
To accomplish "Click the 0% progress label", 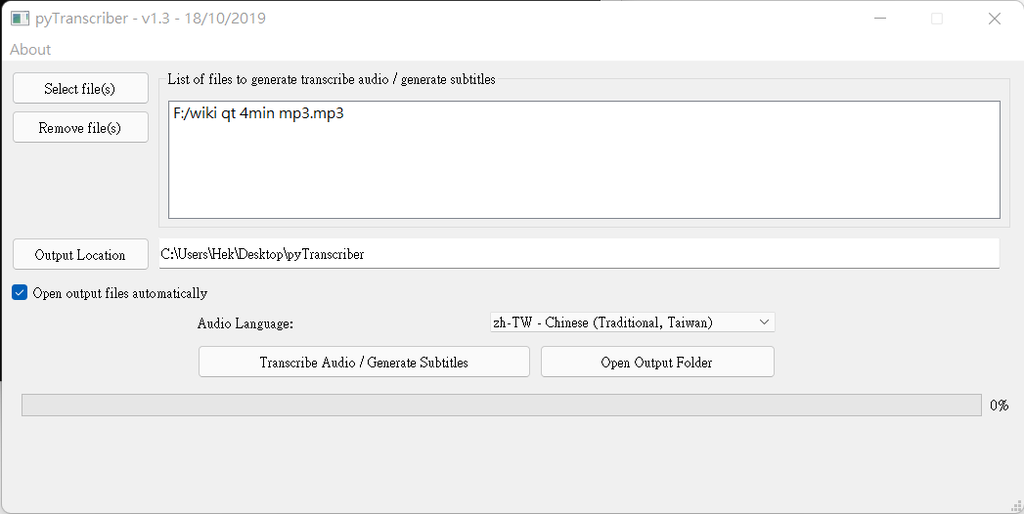I will click(x=999, y=405).
